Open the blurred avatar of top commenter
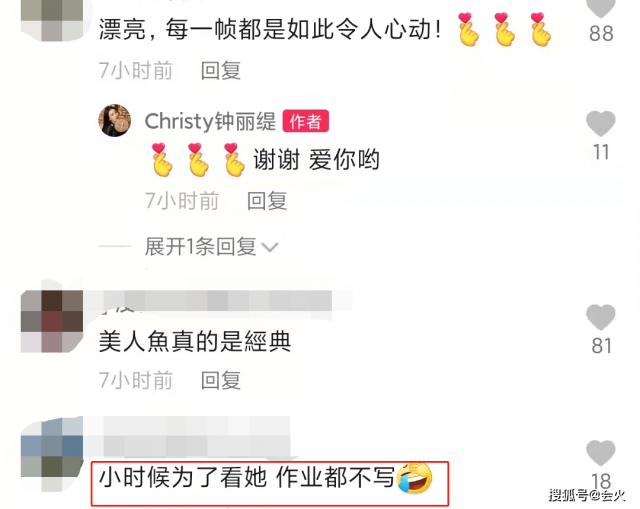640x509 pixels. 52,20
